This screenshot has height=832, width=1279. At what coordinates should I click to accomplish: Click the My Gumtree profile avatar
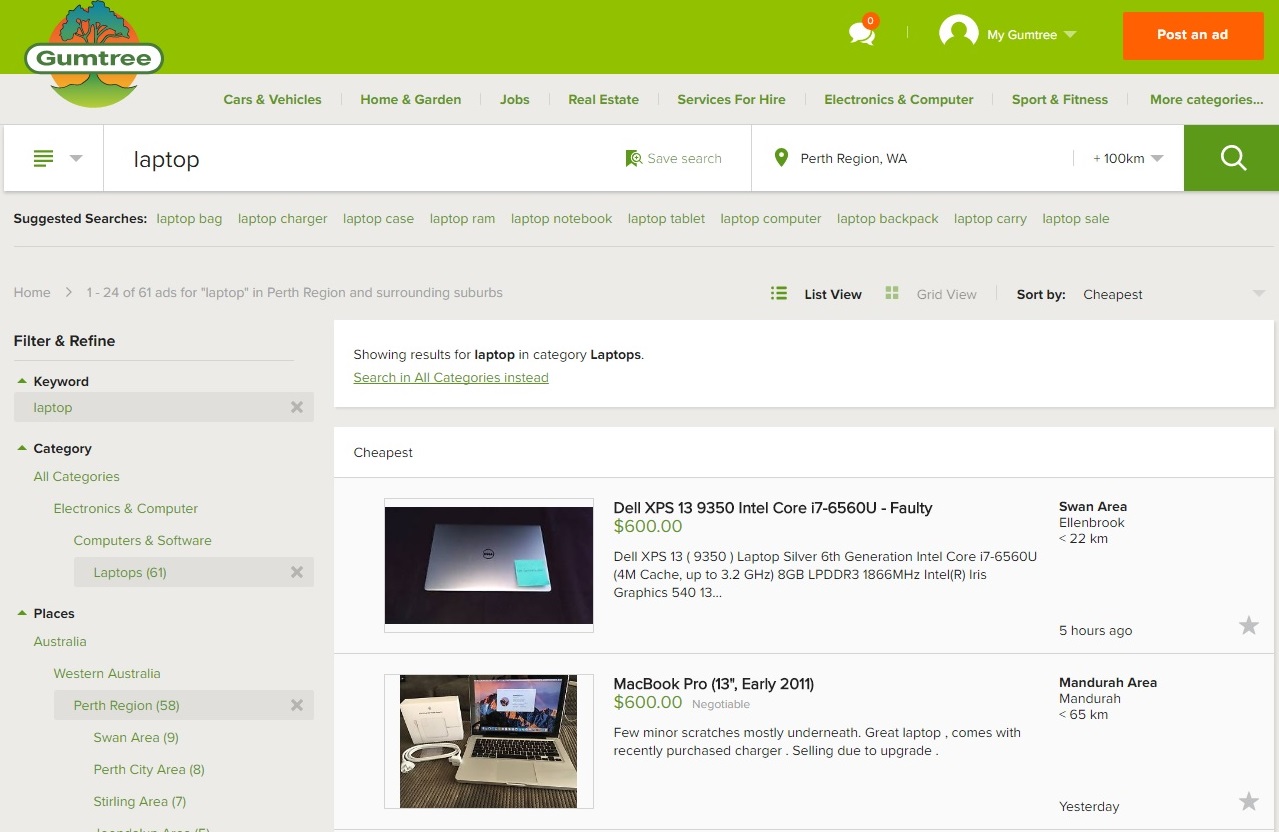coord(958,34)
